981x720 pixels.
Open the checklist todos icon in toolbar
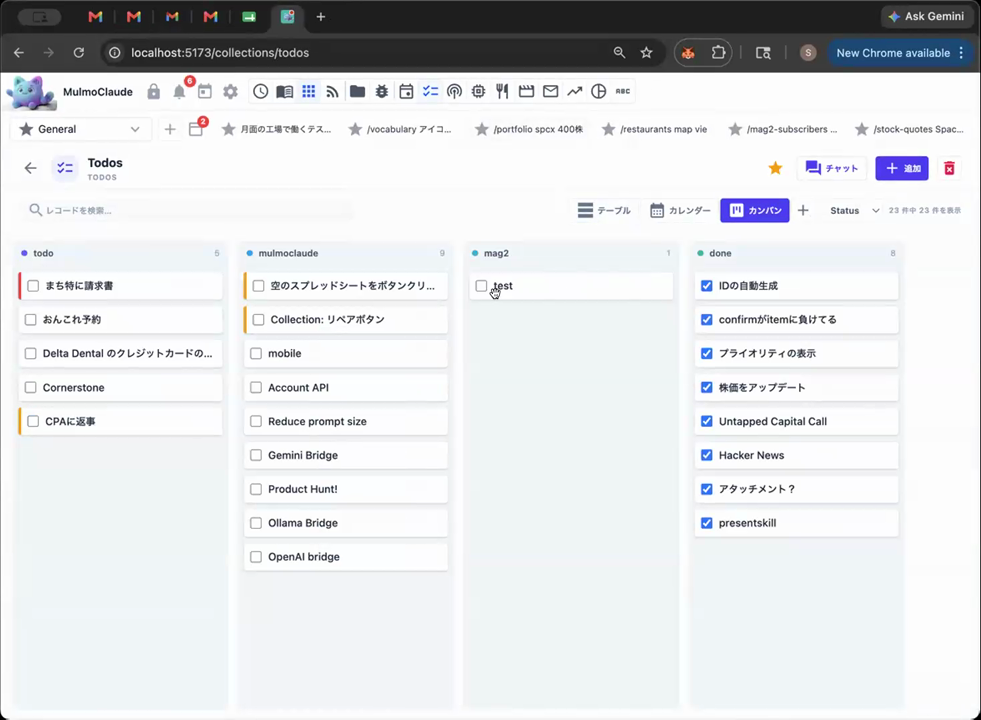point(430,91)
